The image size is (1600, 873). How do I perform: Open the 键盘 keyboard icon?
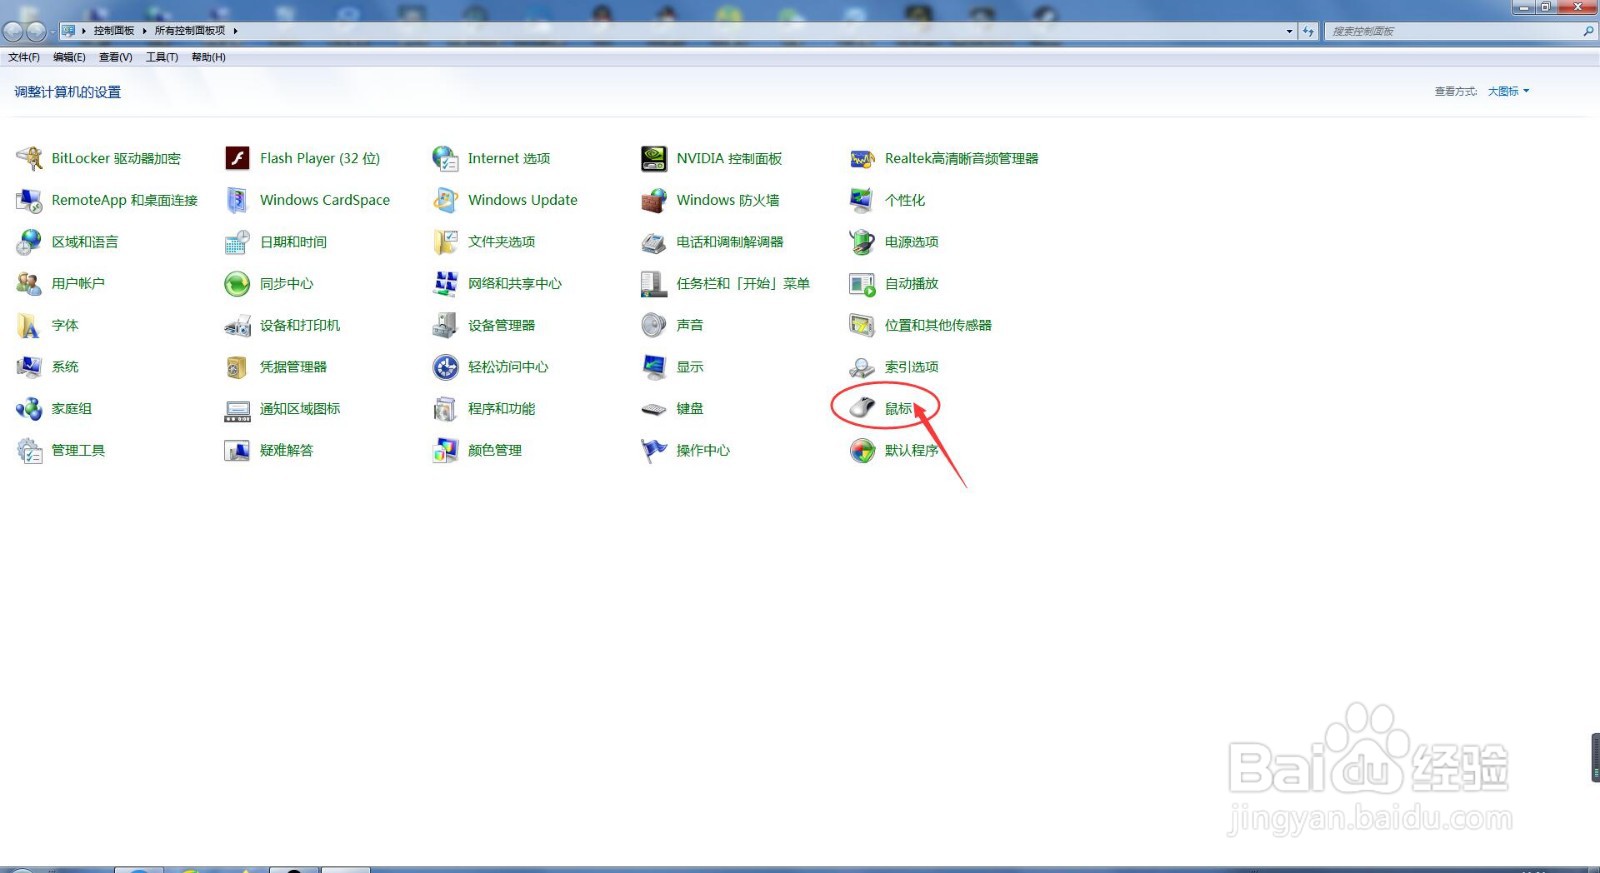pyautogui.click(x=654, y=408)
